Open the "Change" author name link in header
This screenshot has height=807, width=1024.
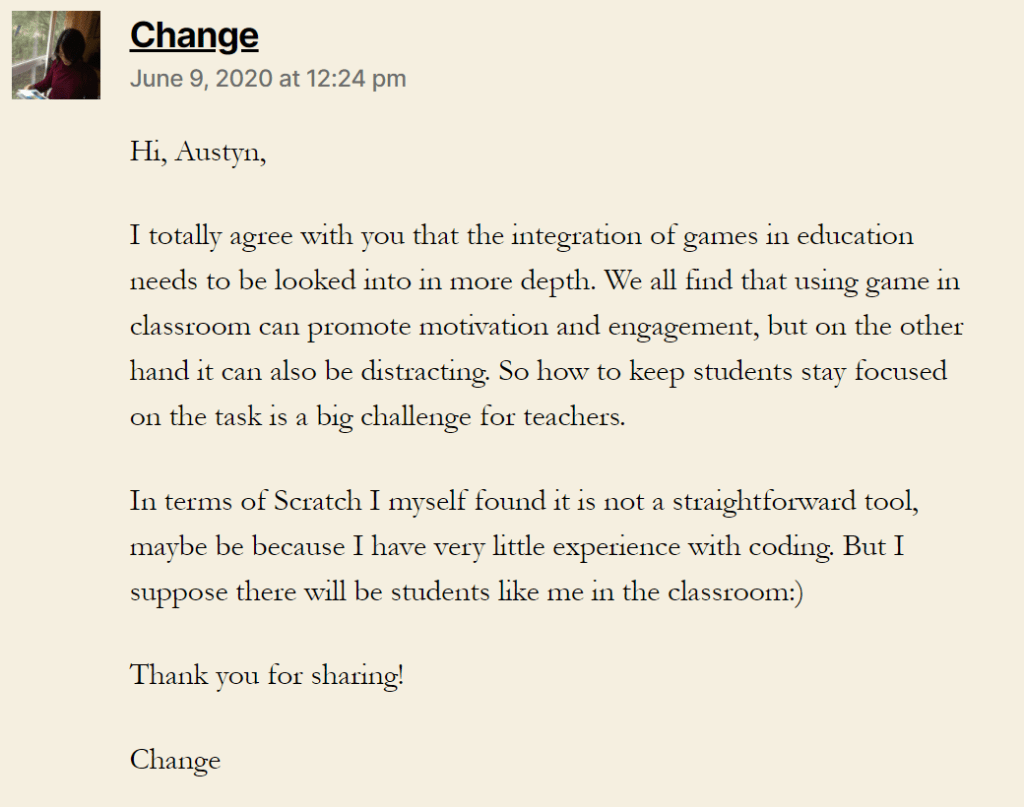194,36
